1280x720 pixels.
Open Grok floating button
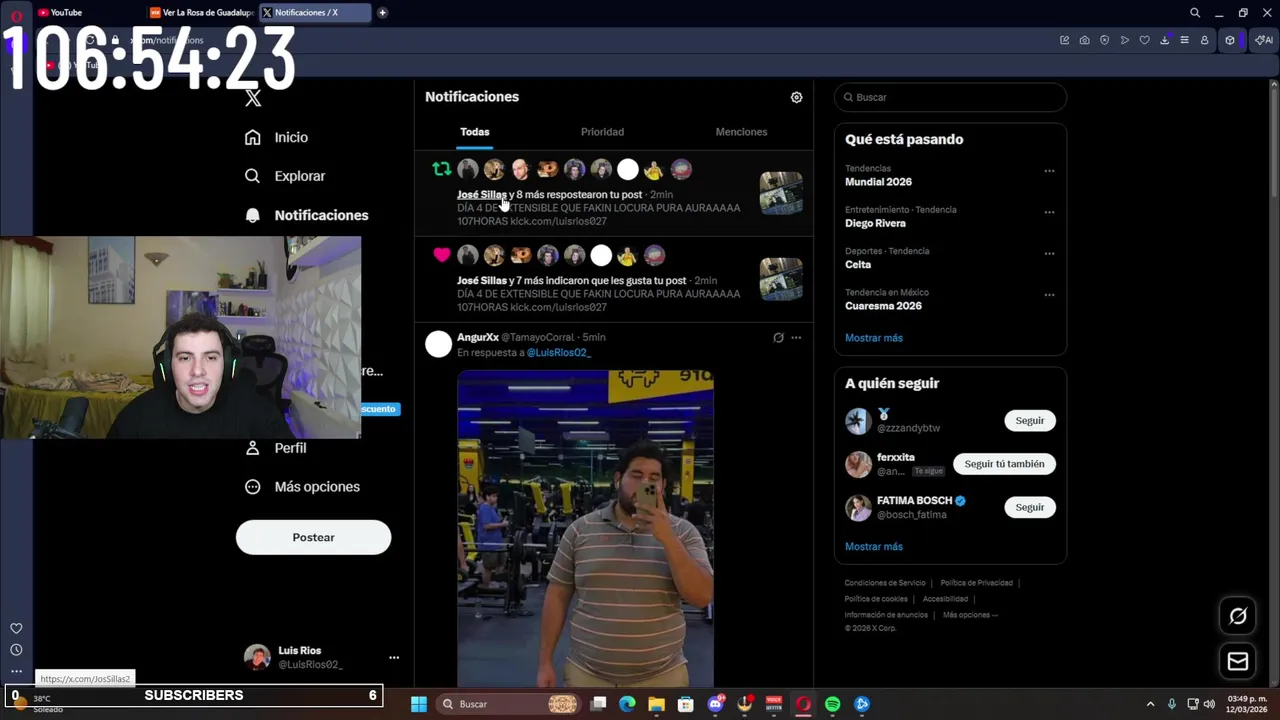1238,616
